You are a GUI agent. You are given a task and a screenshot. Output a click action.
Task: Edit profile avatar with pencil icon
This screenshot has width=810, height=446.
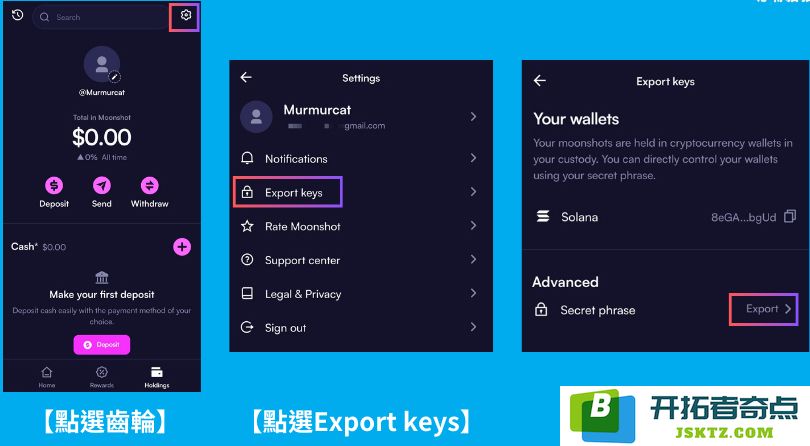[x=114, y=77]
